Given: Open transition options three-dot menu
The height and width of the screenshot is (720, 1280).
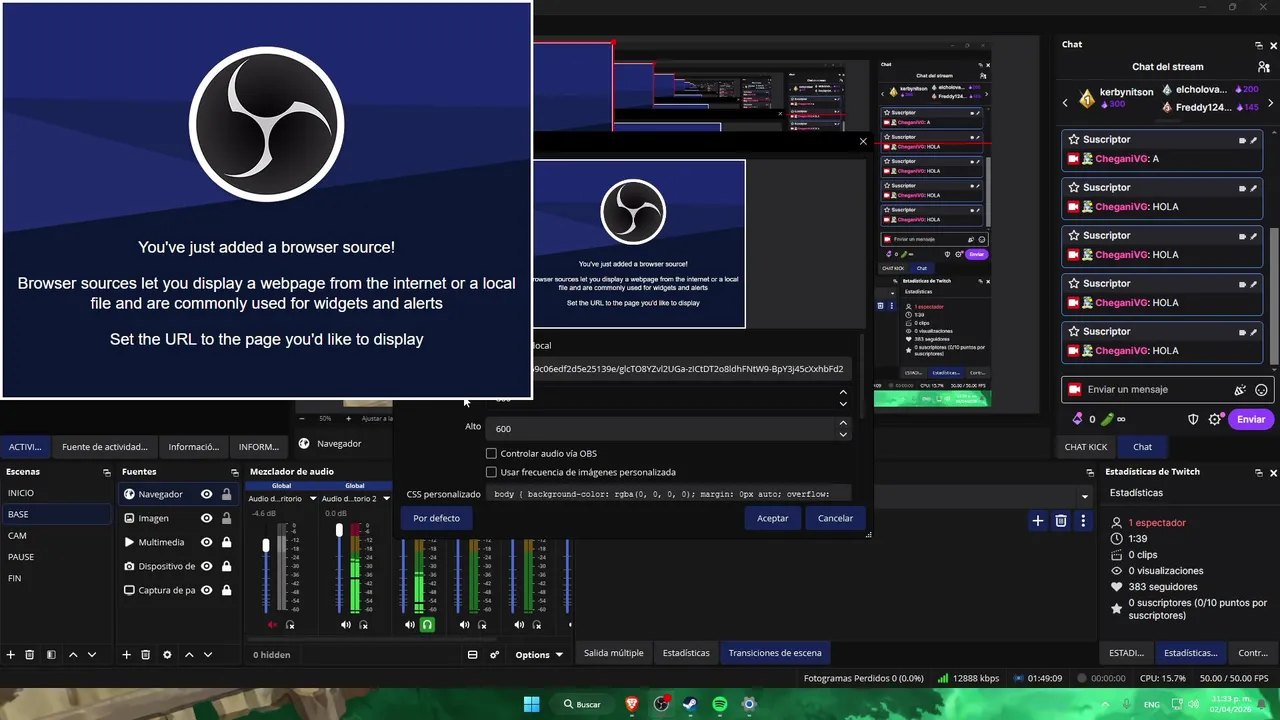Looking at the screenshot, I should (x=1083, y=521).
